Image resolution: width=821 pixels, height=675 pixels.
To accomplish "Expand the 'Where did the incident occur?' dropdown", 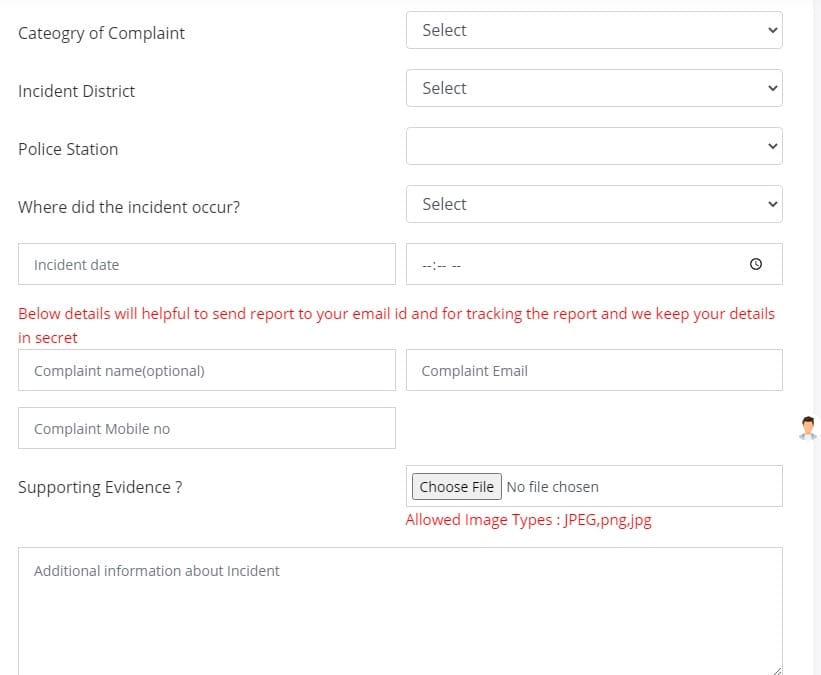I will point(594,204).
